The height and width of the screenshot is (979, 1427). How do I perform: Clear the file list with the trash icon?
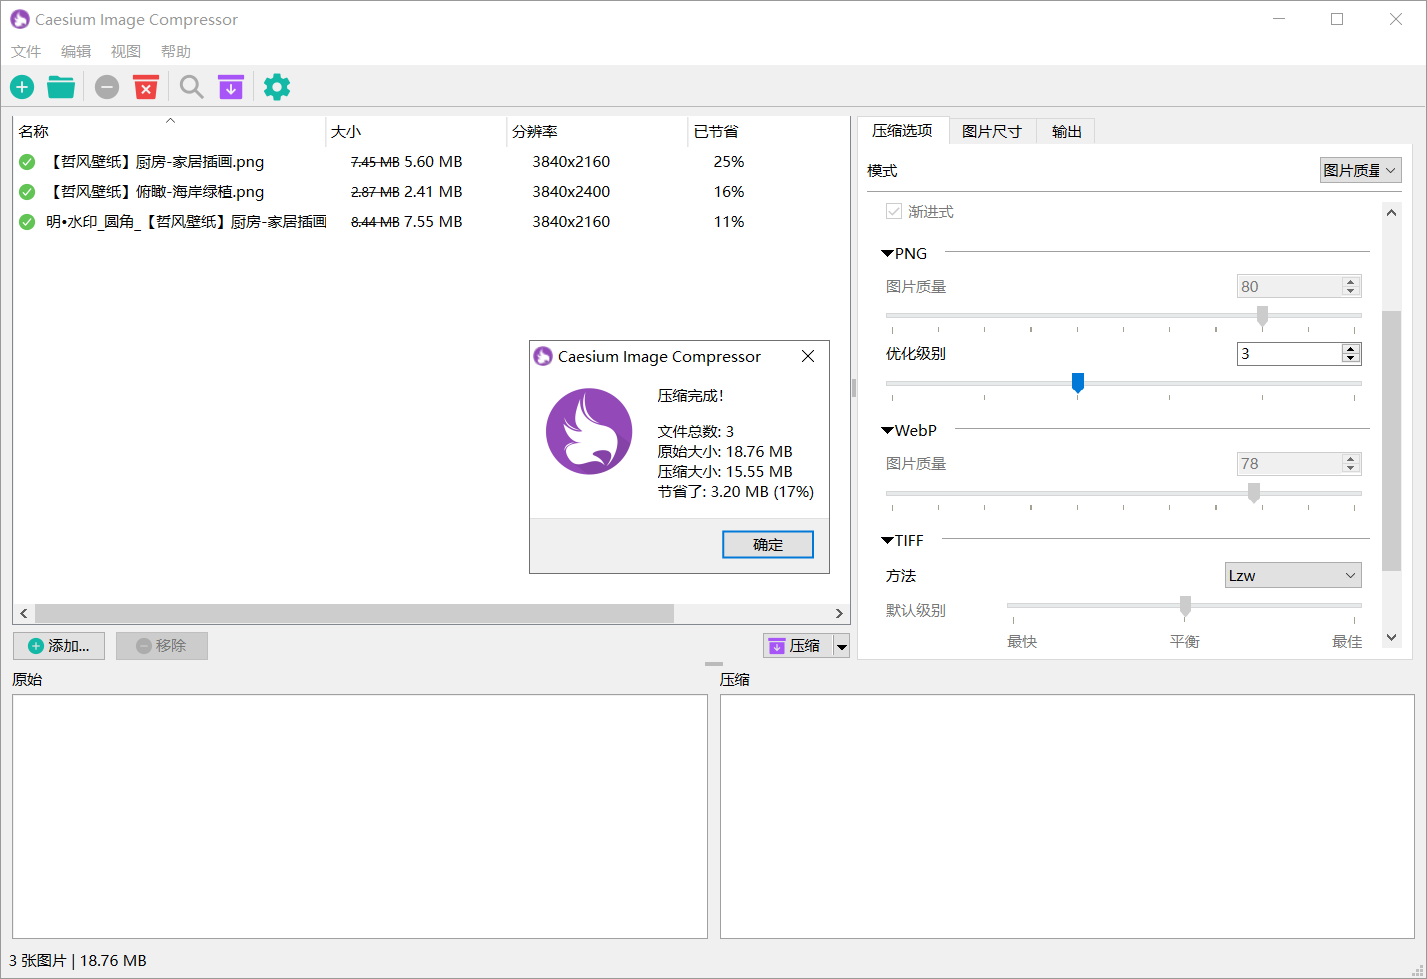click(146, 87)
